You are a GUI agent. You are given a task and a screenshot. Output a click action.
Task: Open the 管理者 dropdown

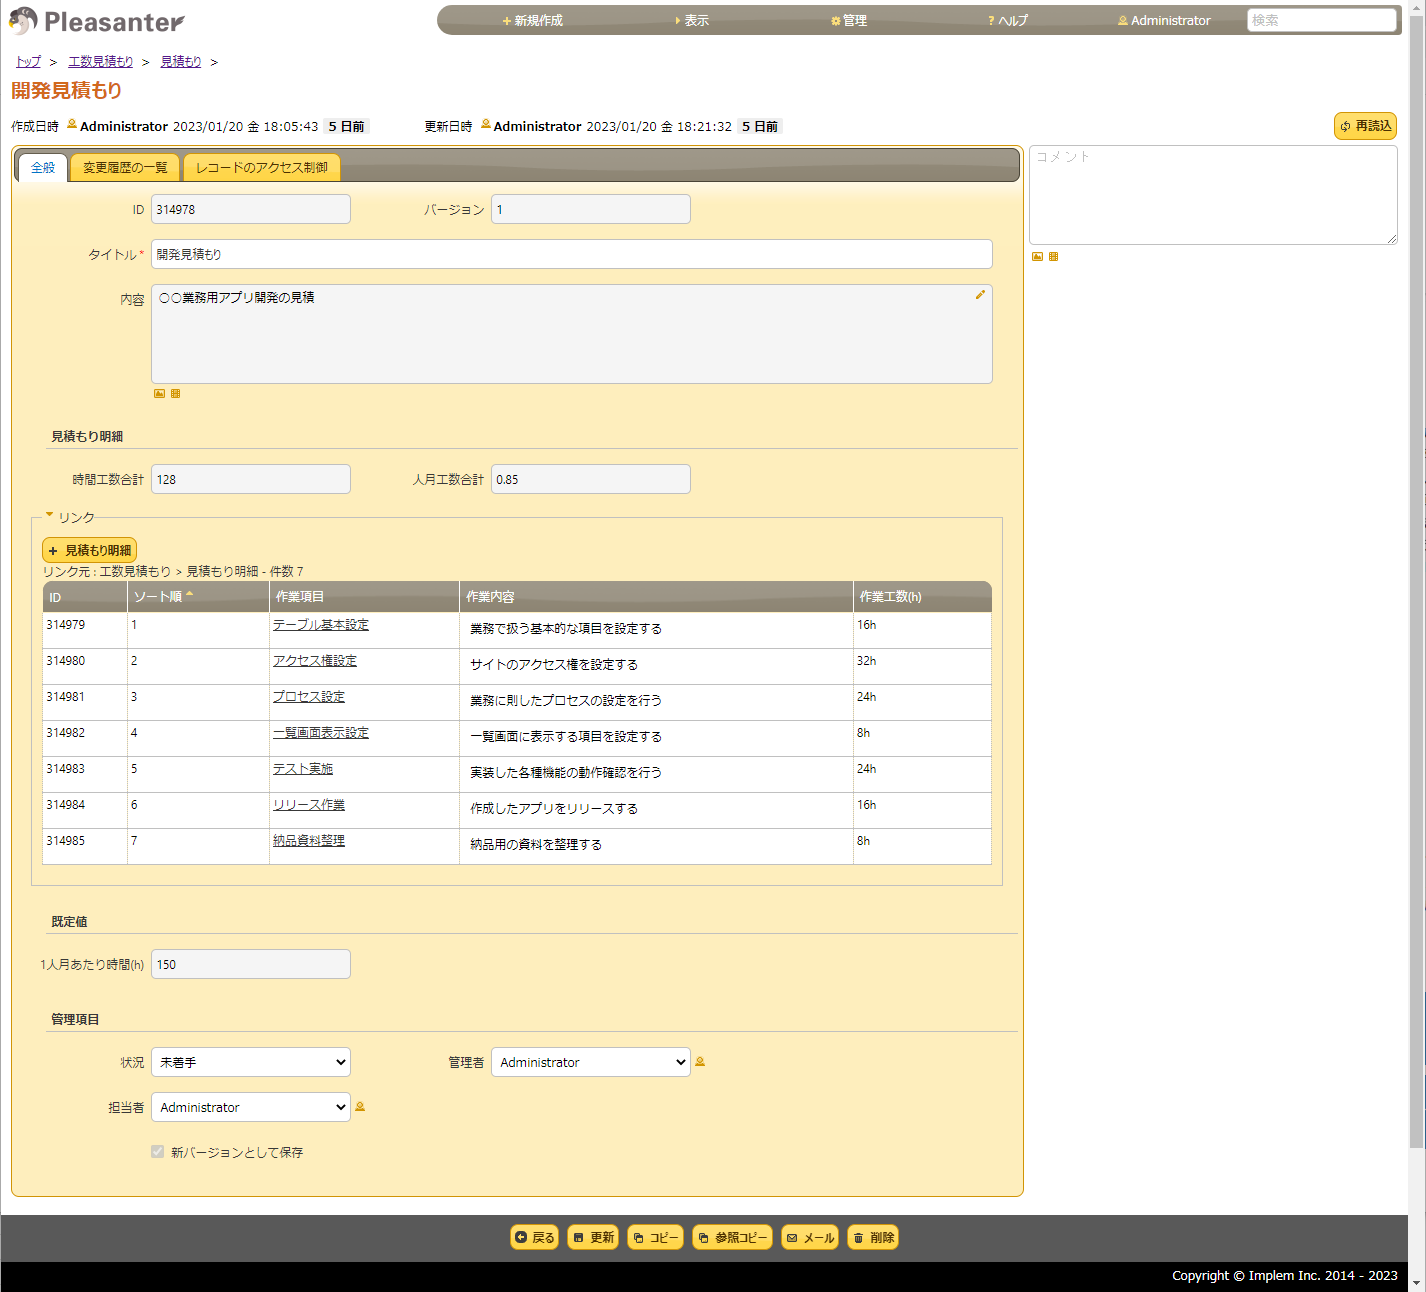591,1062
